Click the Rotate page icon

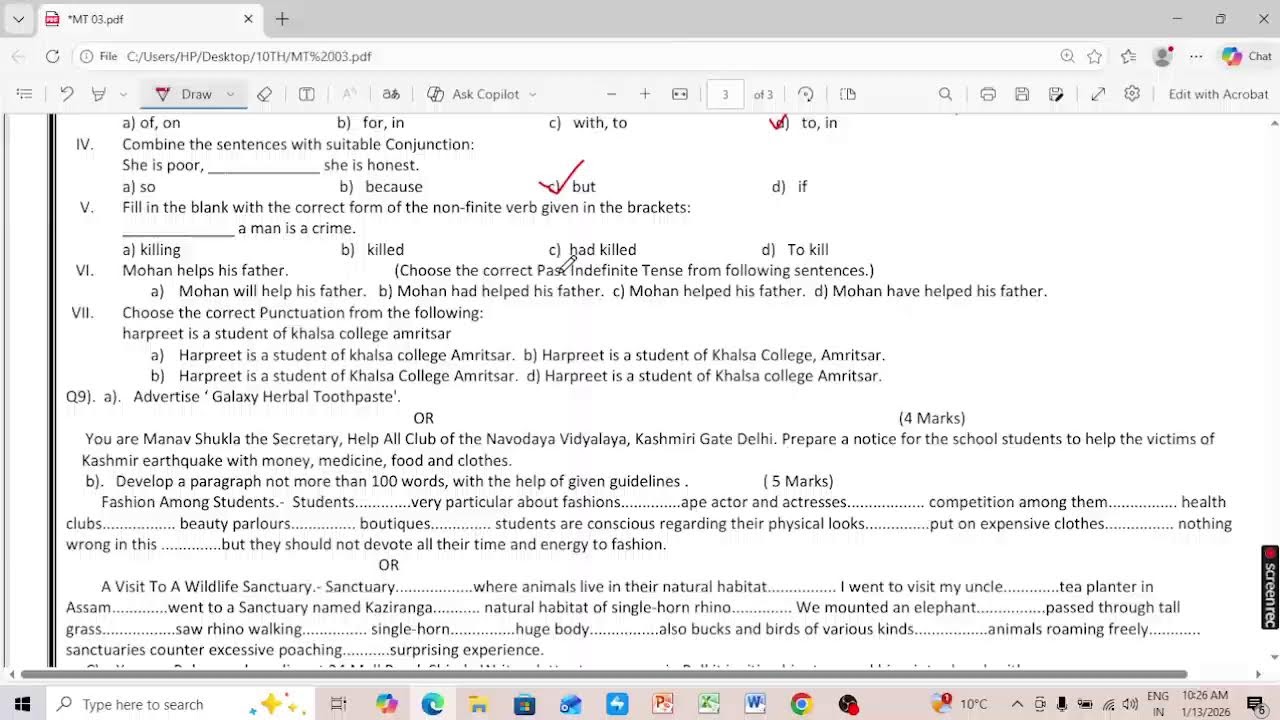coord(806,94)
